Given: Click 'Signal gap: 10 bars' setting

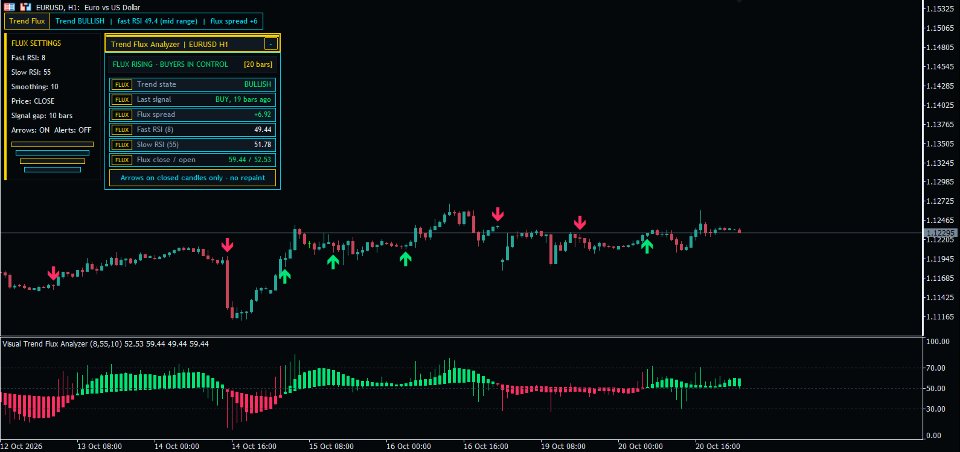Looking at the screenshot, I should (x=42, y=116).
